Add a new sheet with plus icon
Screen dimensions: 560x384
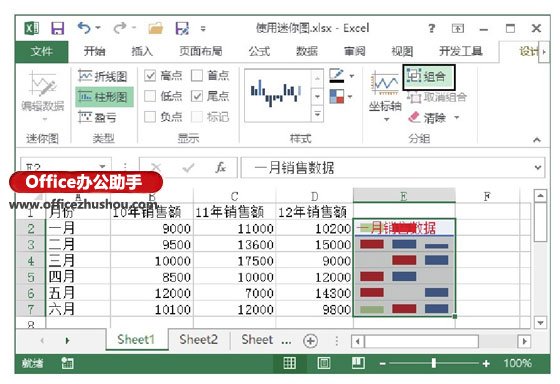coord(310,340)
